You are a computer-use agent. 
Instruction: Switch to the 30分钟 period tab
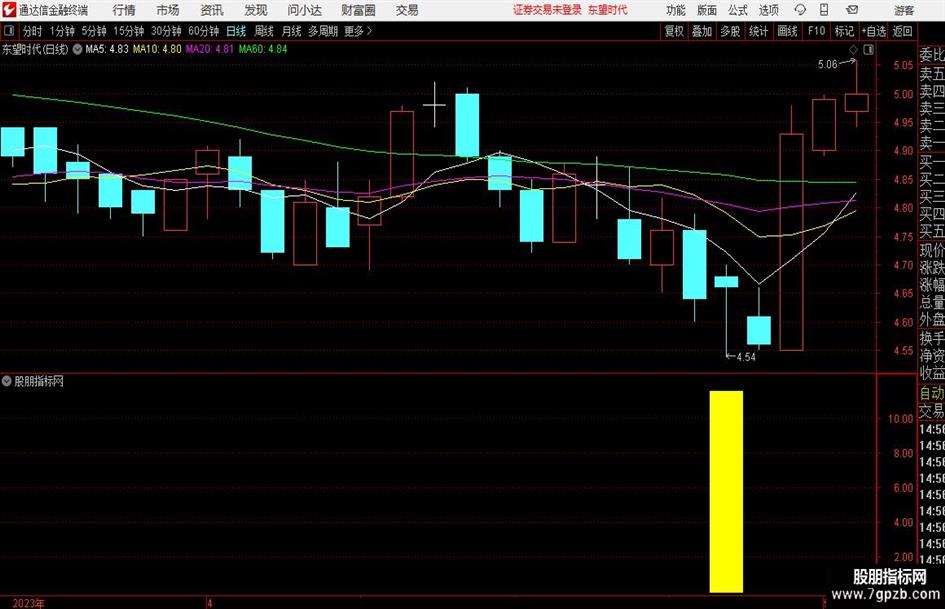click(166, 31)
